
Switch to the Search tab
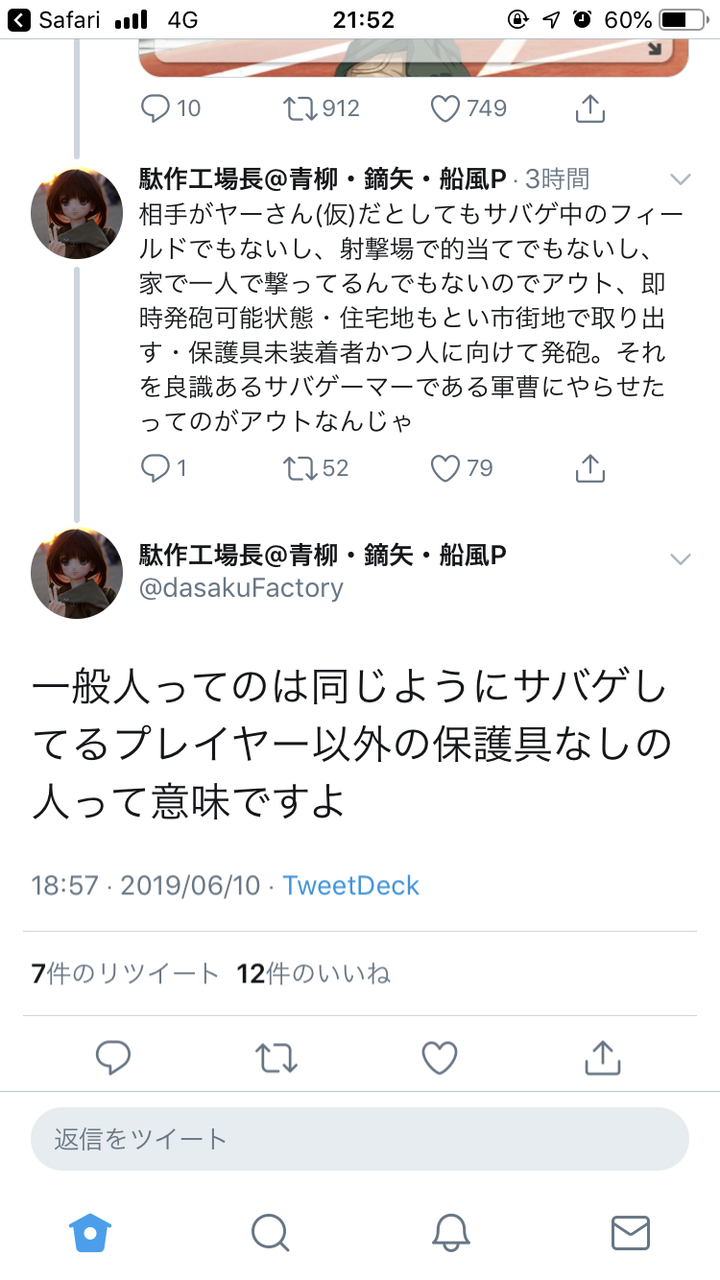(x=270, y=1233)
